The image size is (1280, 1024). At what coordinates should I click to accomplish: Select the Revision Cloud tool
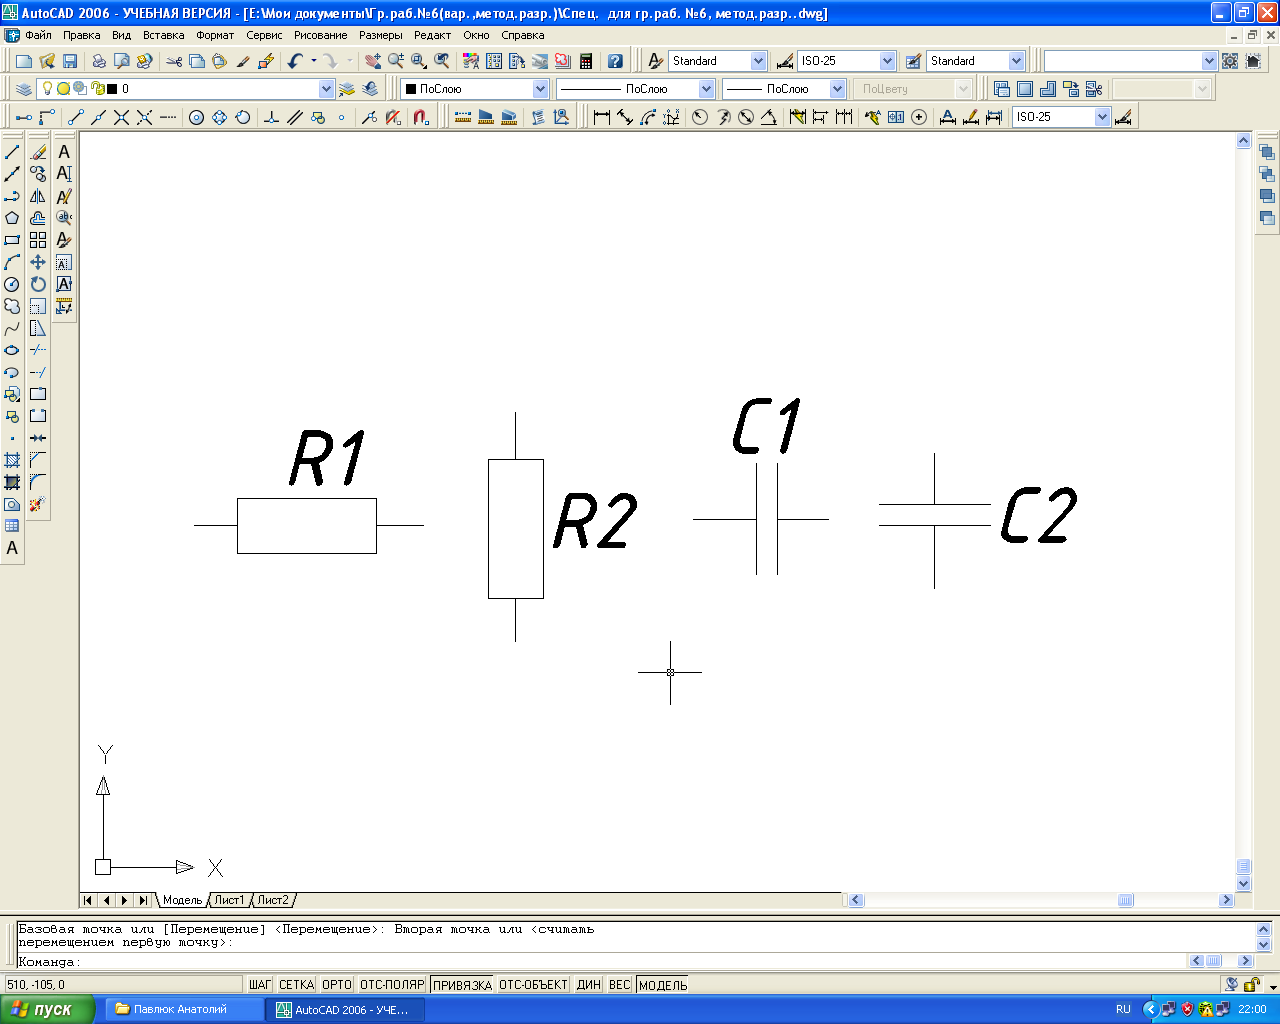click(x=12, y=306)
